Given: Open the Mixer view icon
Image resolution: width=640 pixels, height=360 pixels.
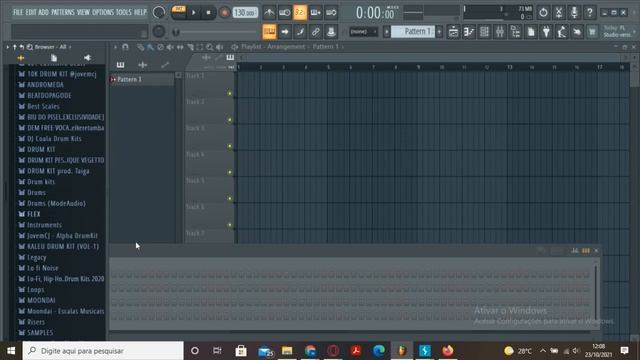Looking at the screenshot, I should point(500,32).
